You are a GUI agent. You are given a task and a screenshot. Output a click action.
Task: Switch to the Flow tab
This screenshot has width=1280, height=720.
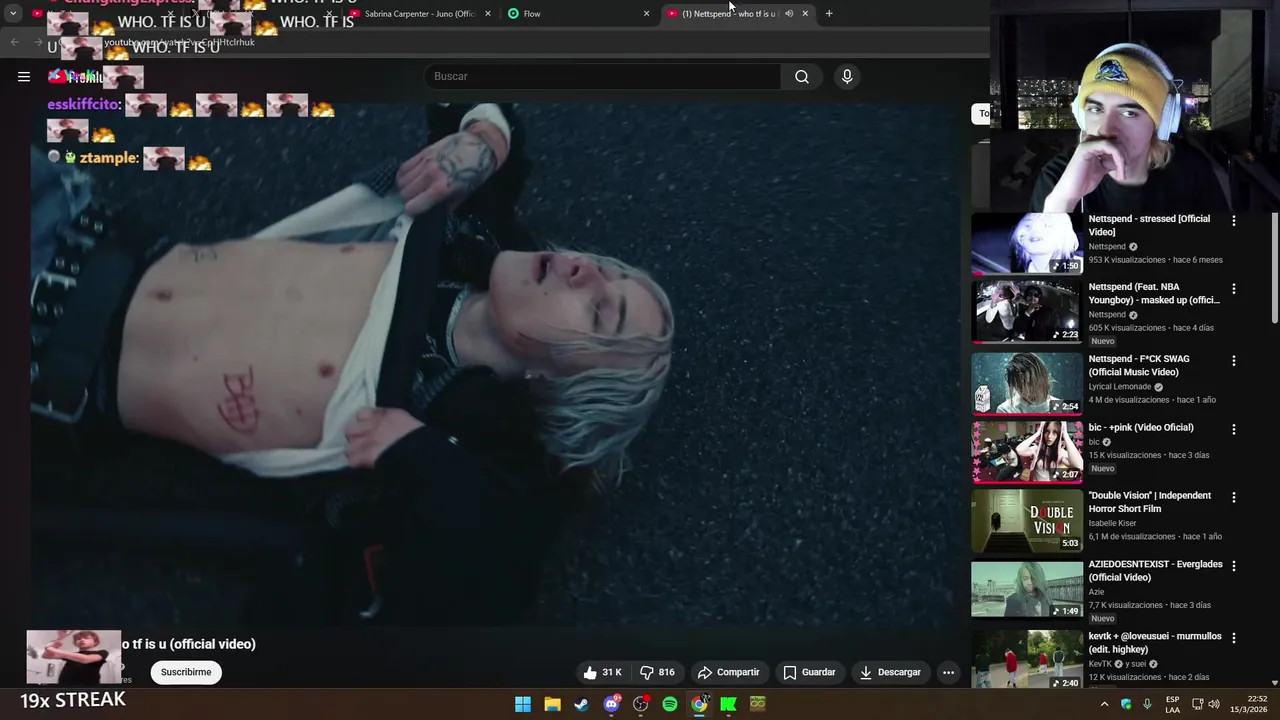pos(575,14)
